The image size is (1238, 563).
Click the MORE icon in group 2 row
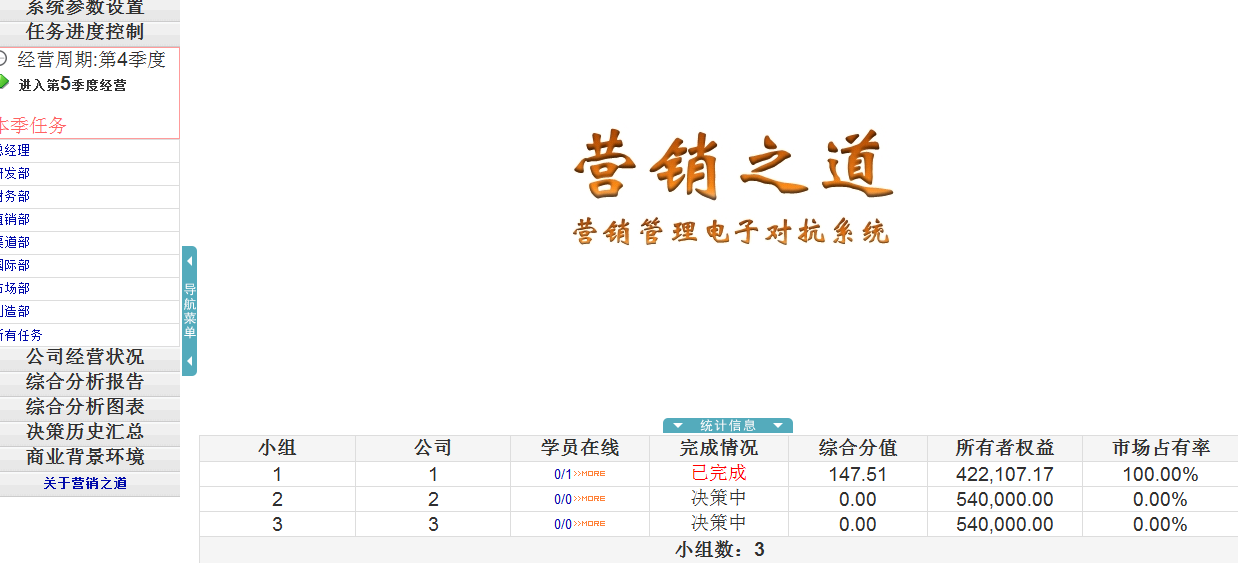(x=589, y=499)
